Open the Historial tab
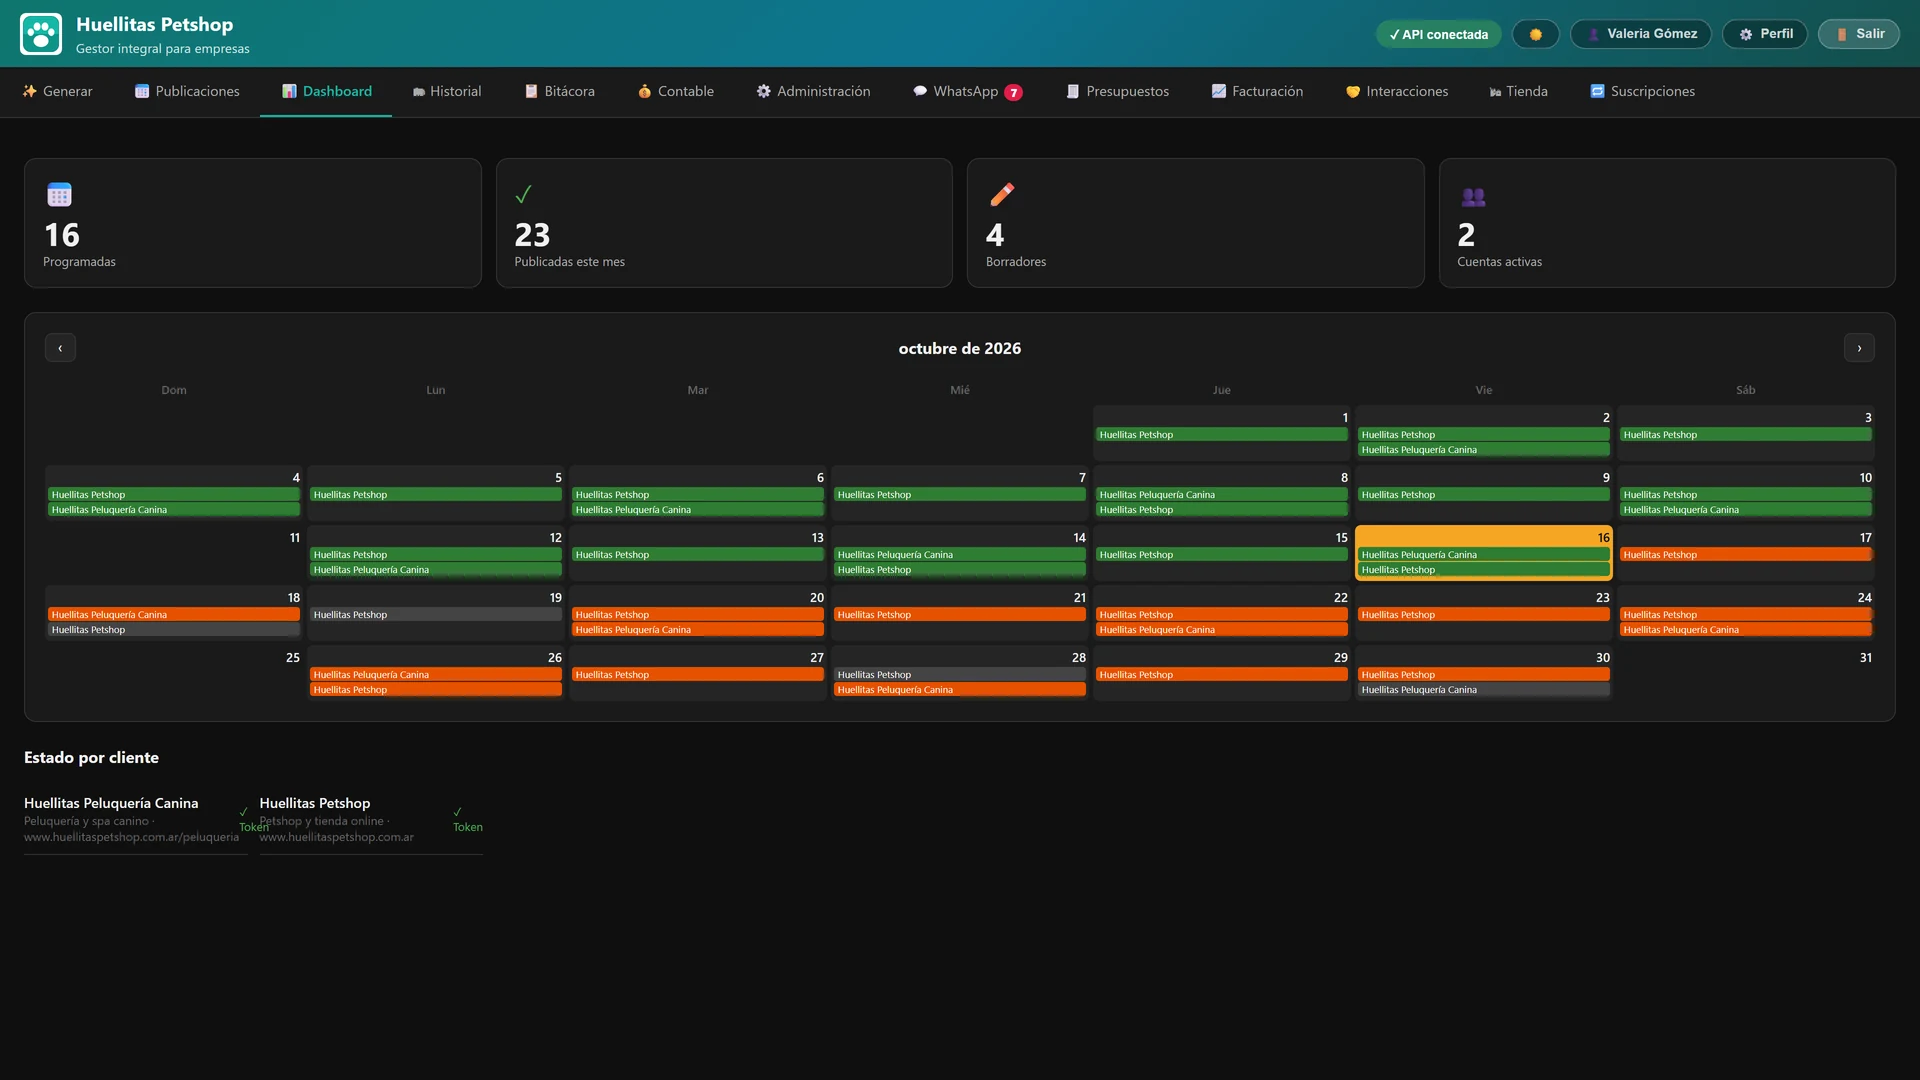This screenshot has height=1080, width=1920. click(446, 91)
